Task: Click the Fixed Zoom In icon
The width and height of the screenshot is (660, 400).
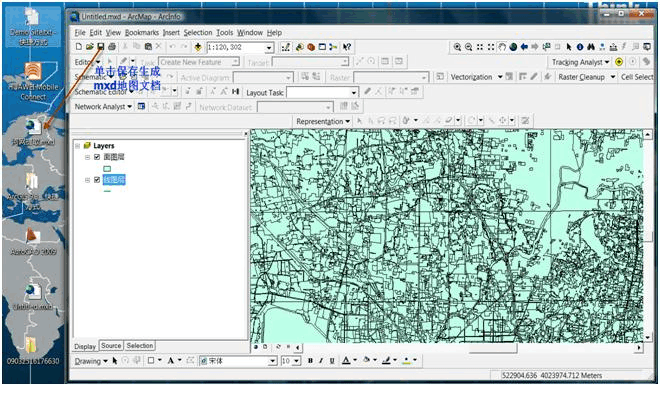Action: [x=480, y=47]
